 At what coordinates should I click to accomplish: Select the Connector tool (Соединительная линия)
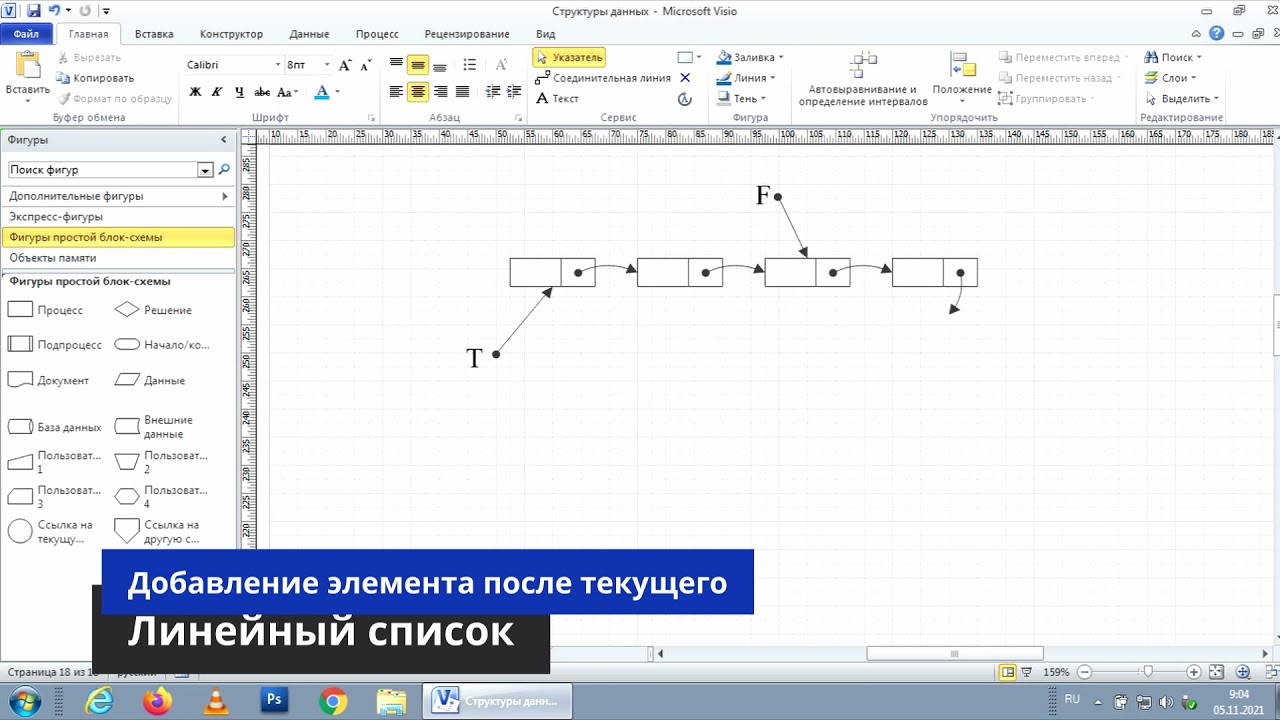603,78
